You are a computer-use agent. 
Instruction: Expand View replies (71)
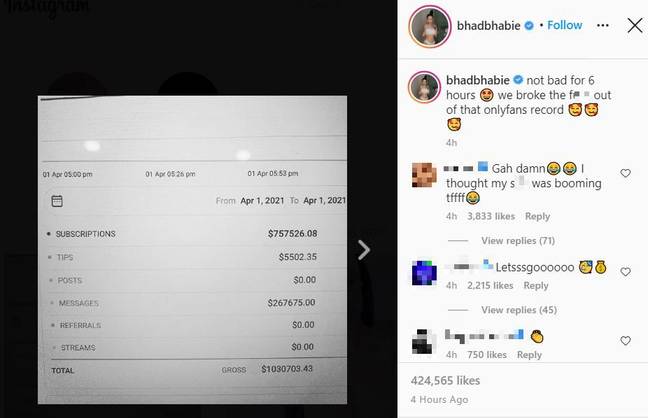pyautogui.click(x=518, y=241)
